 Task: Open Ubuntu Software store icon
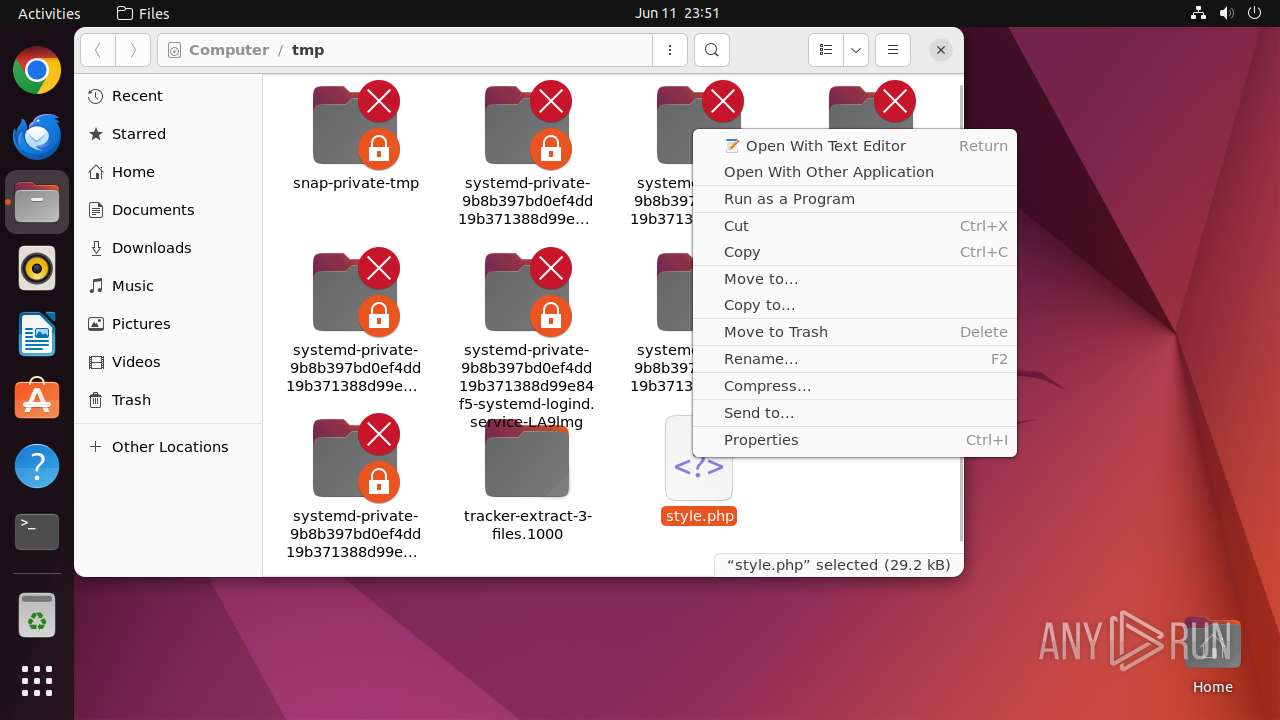click(x=37, y=400)
